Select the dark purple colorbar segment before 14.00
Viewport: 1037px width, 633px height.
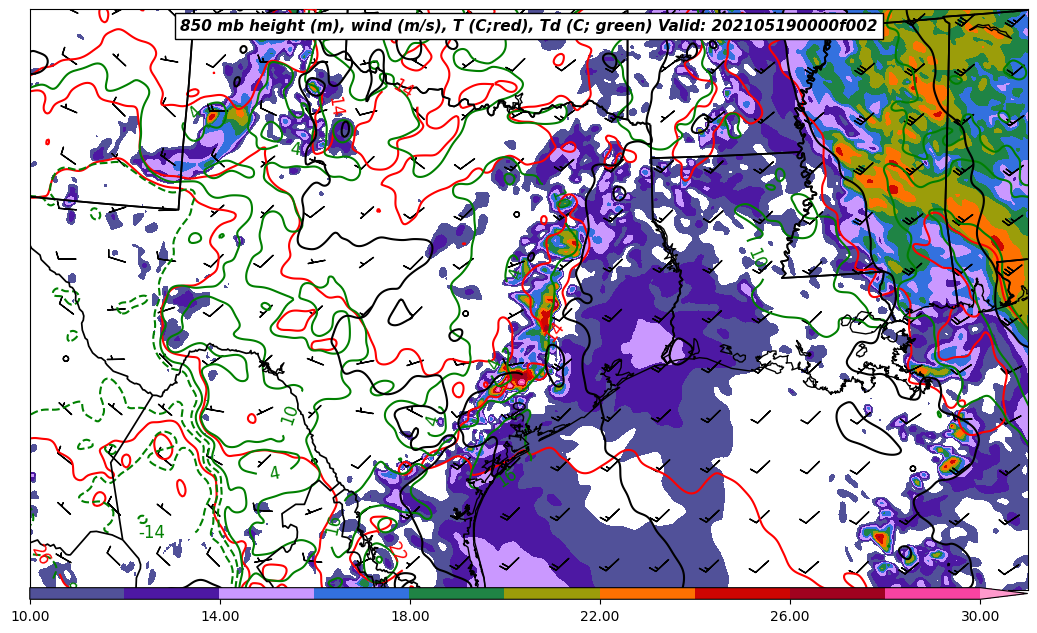[172, 593]
